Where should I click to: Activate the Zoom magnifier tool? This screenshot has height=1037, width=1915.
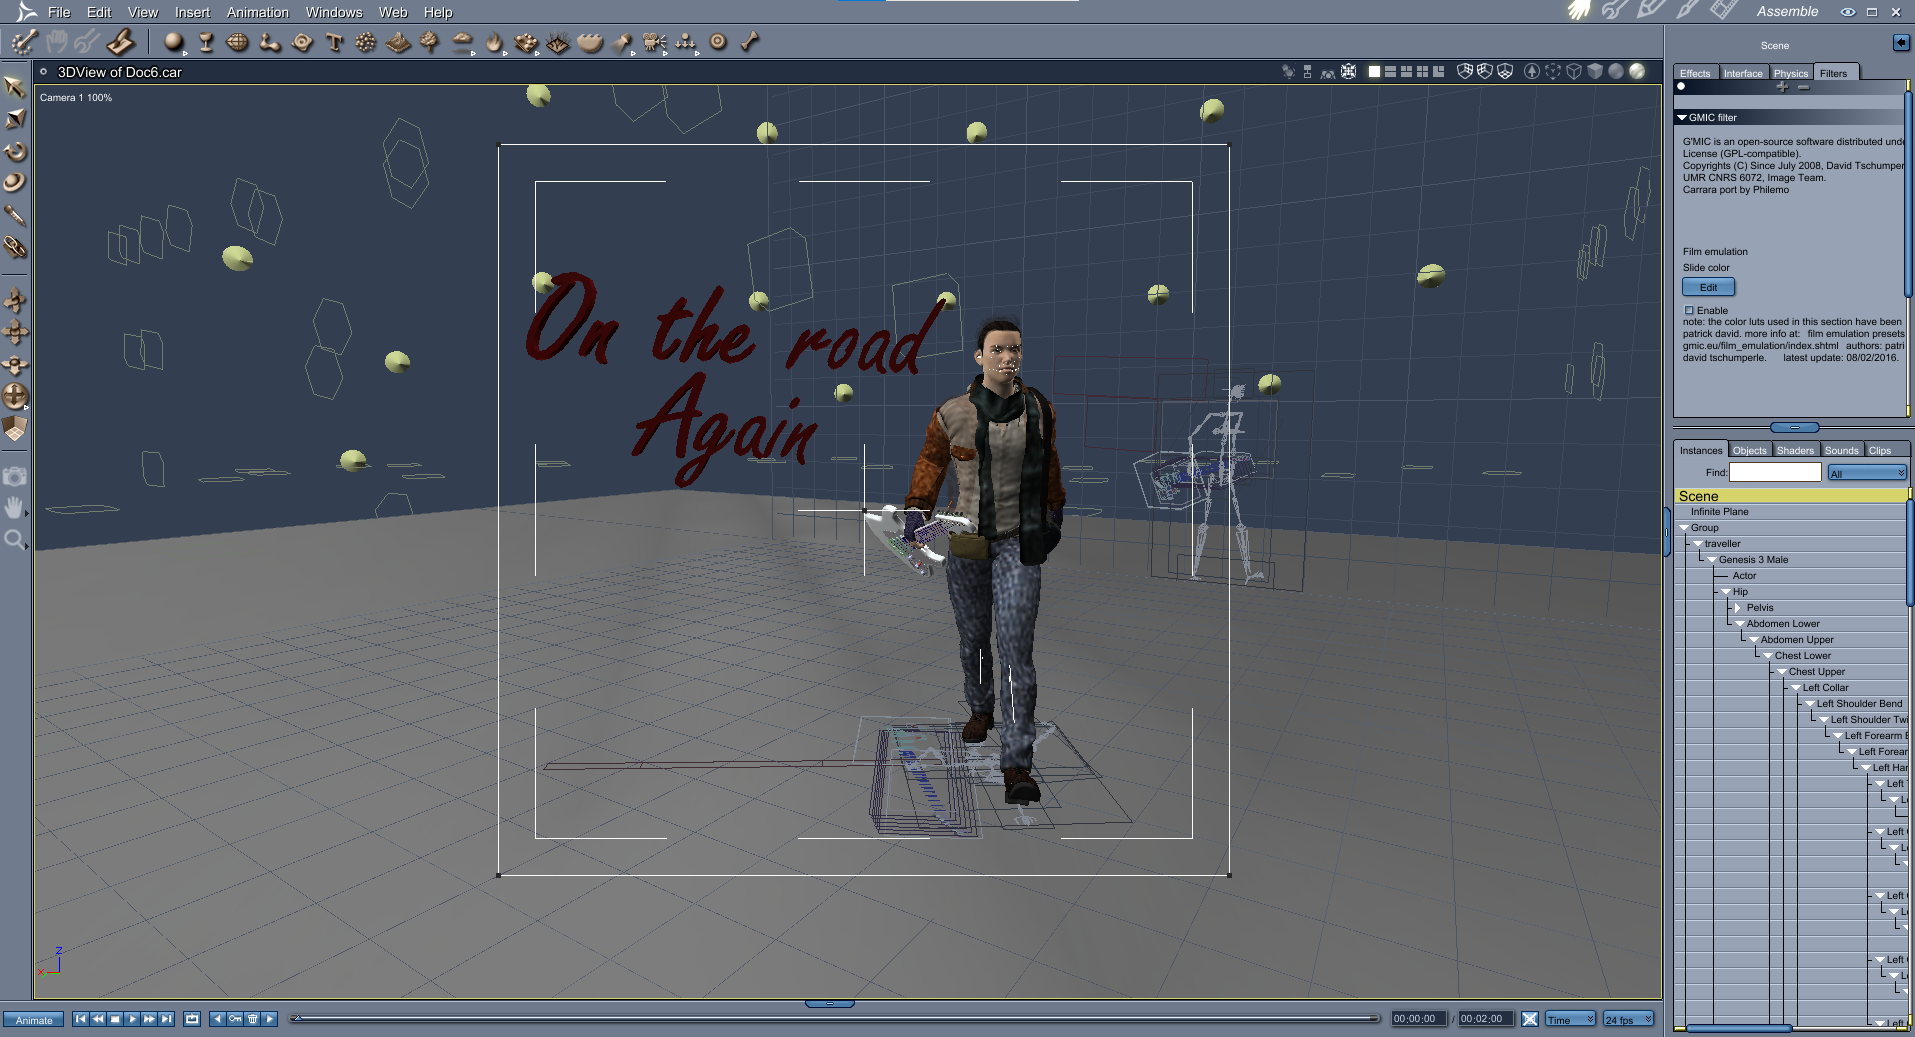(x=14, y=540)
